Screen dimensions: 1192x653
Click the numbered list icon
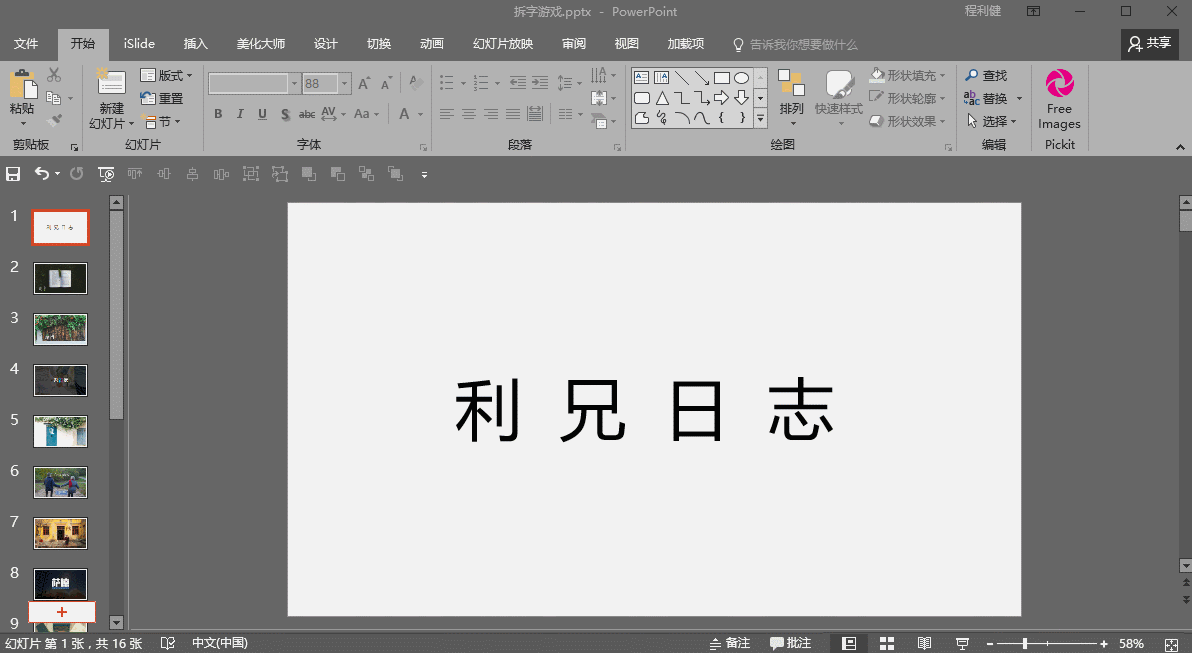[x=480, y=83]
